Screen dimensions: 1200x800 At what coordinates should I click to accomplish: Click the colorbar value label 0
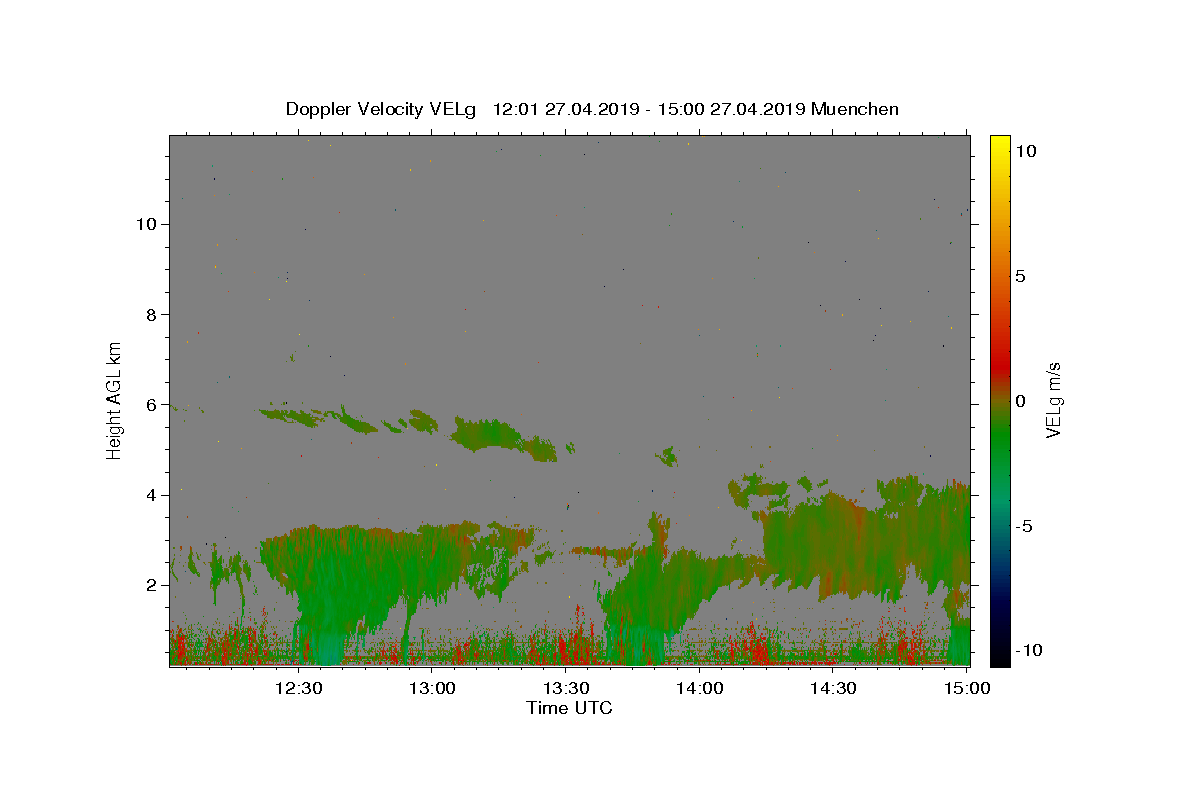point(1020,401)
